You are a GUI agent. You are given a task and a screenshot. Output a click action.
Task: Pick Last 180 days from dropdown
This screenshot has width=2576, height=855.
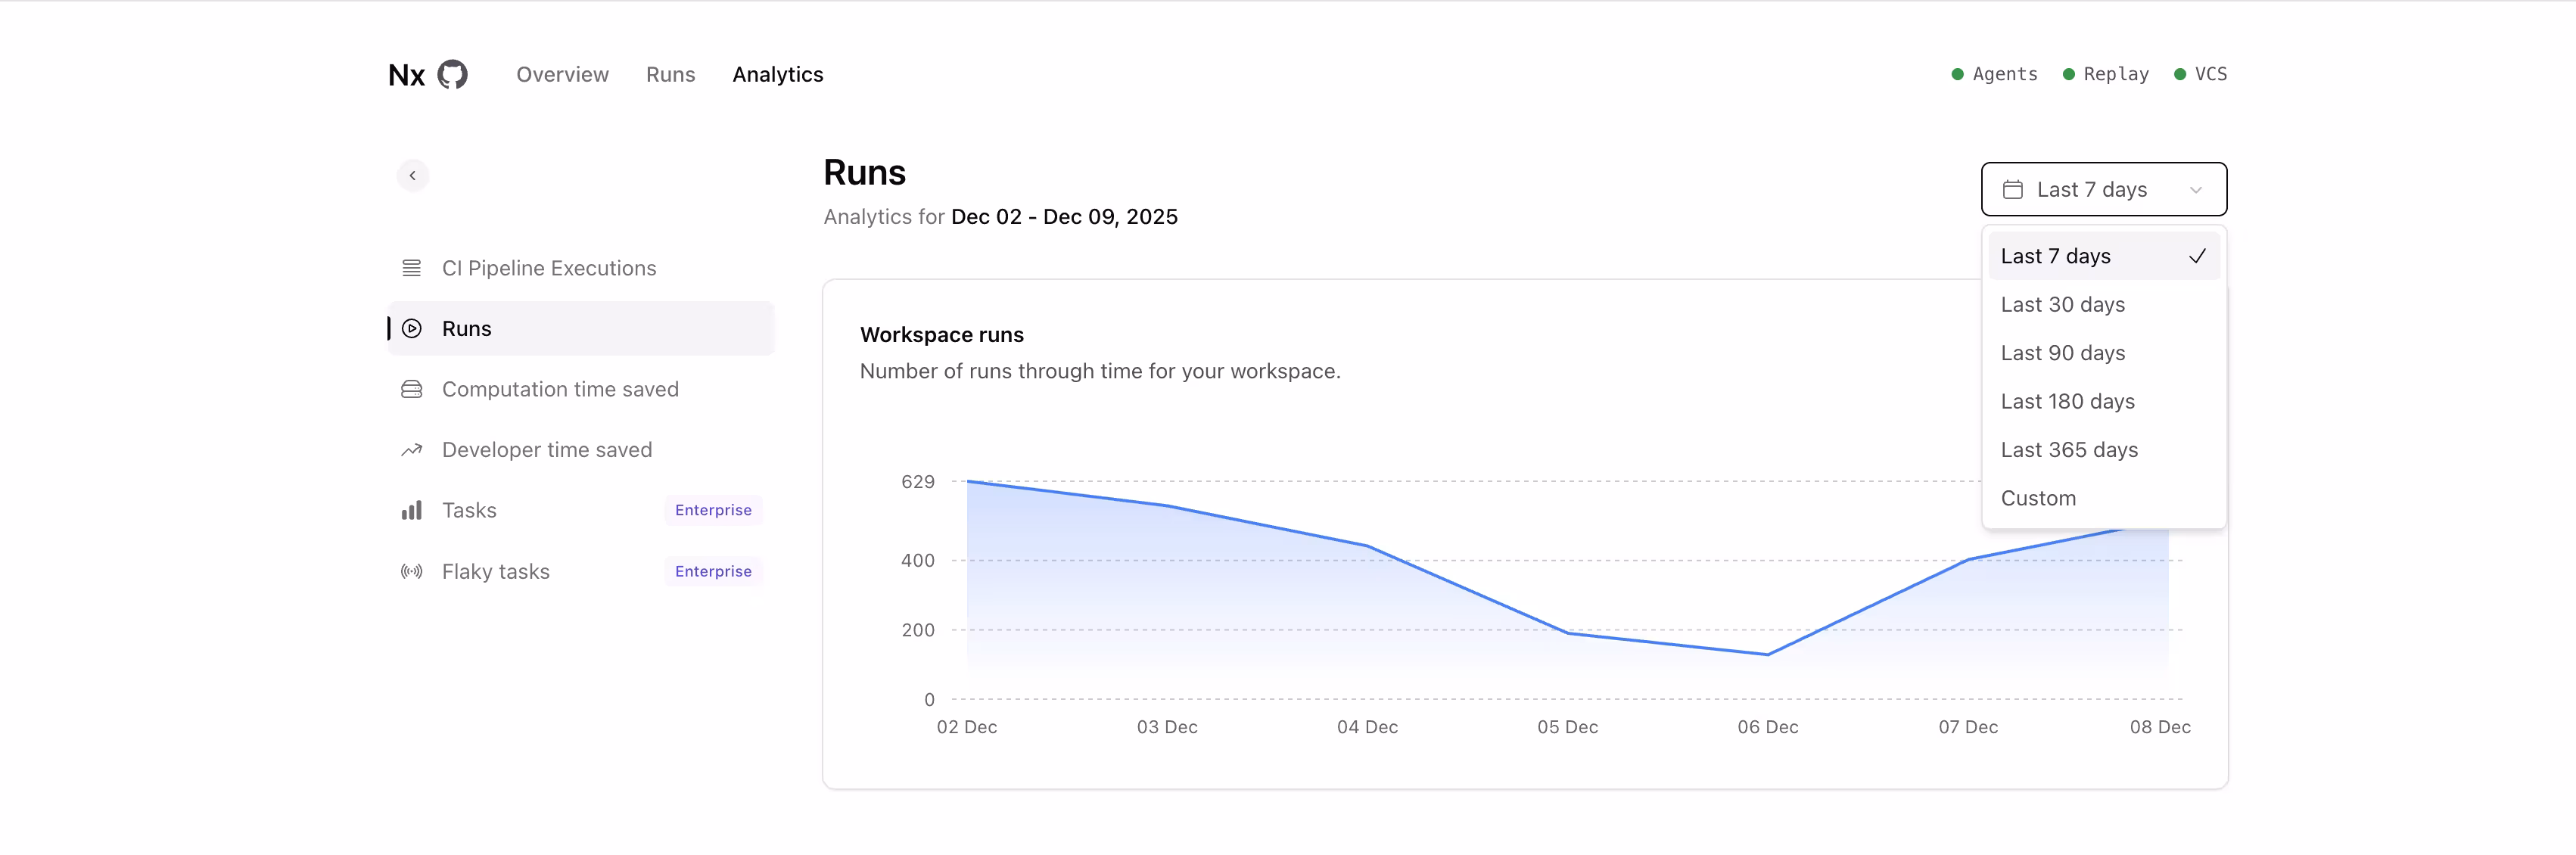coord(2067,401)
